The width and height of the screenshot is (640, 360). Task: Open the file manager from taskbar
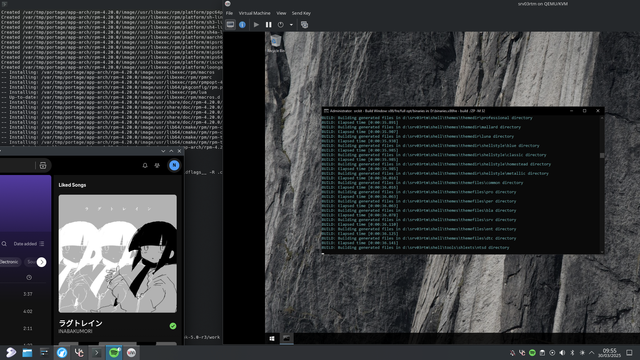[x=27, y=353]
